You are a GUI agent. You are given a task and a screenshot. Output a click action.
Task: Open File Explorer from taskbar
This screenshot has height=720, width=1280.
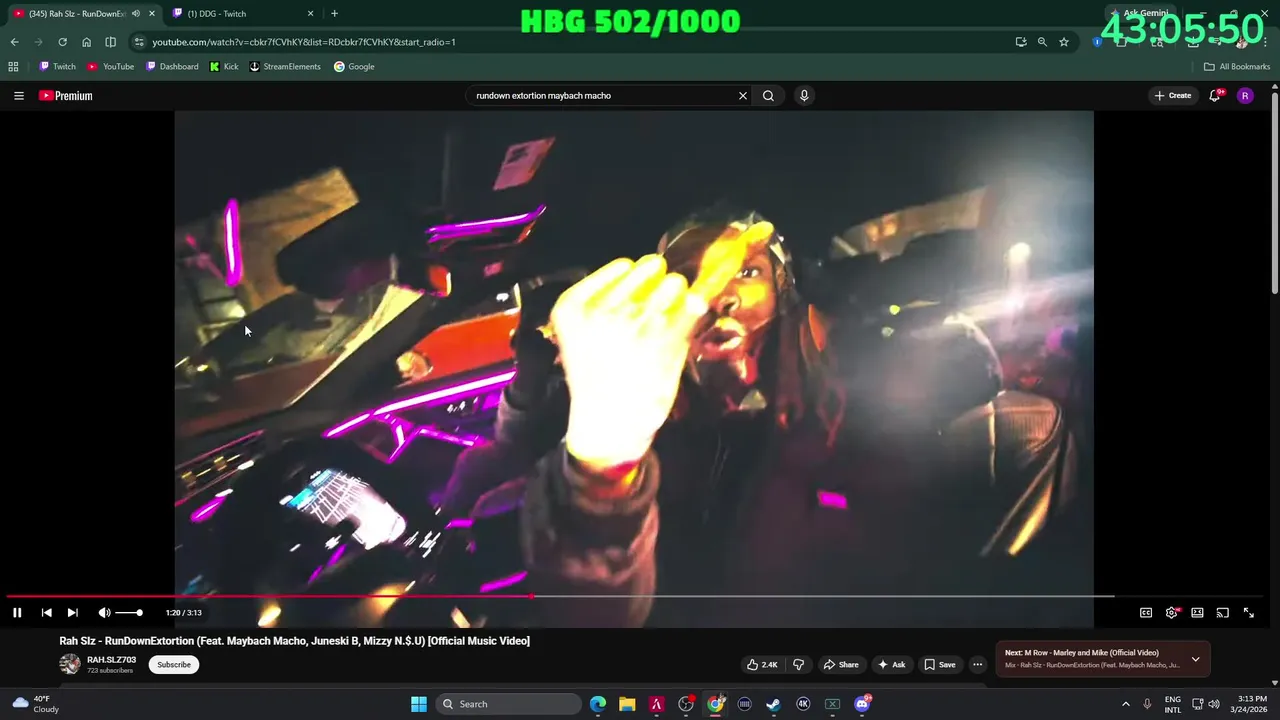(627, 704)
